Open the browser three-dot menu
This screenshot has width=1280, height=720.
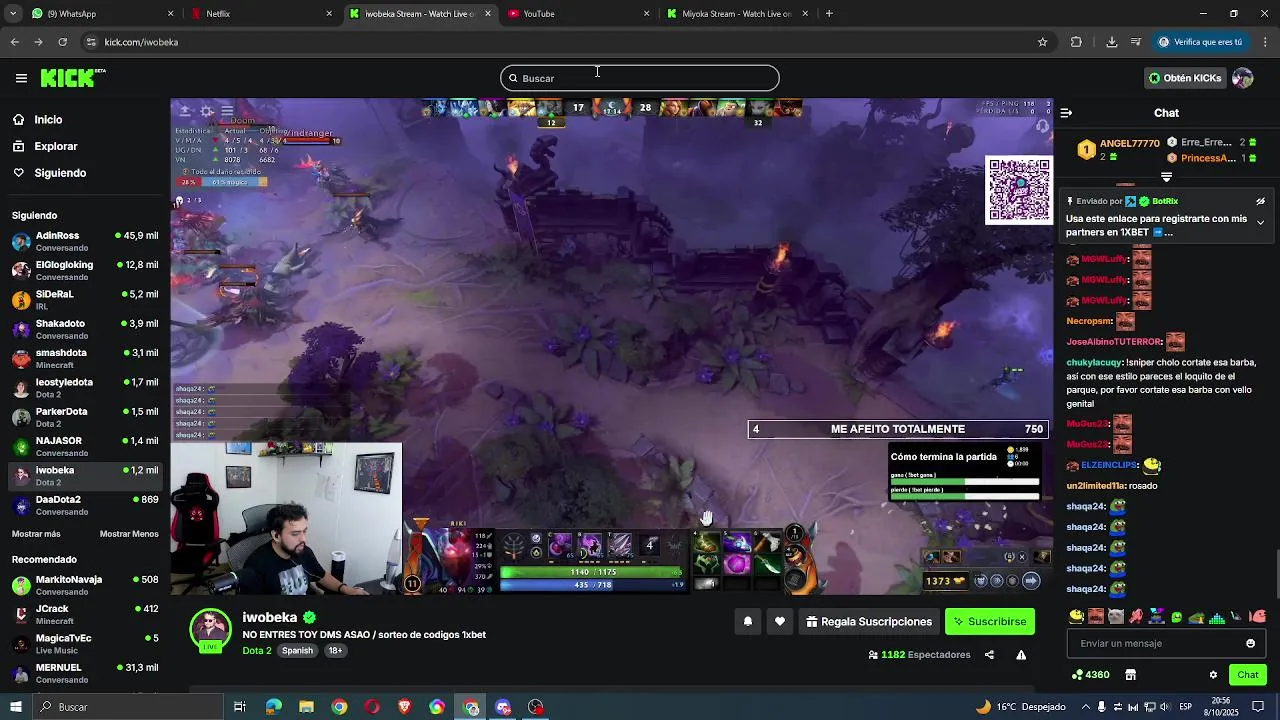click(x=1266, y=42)
